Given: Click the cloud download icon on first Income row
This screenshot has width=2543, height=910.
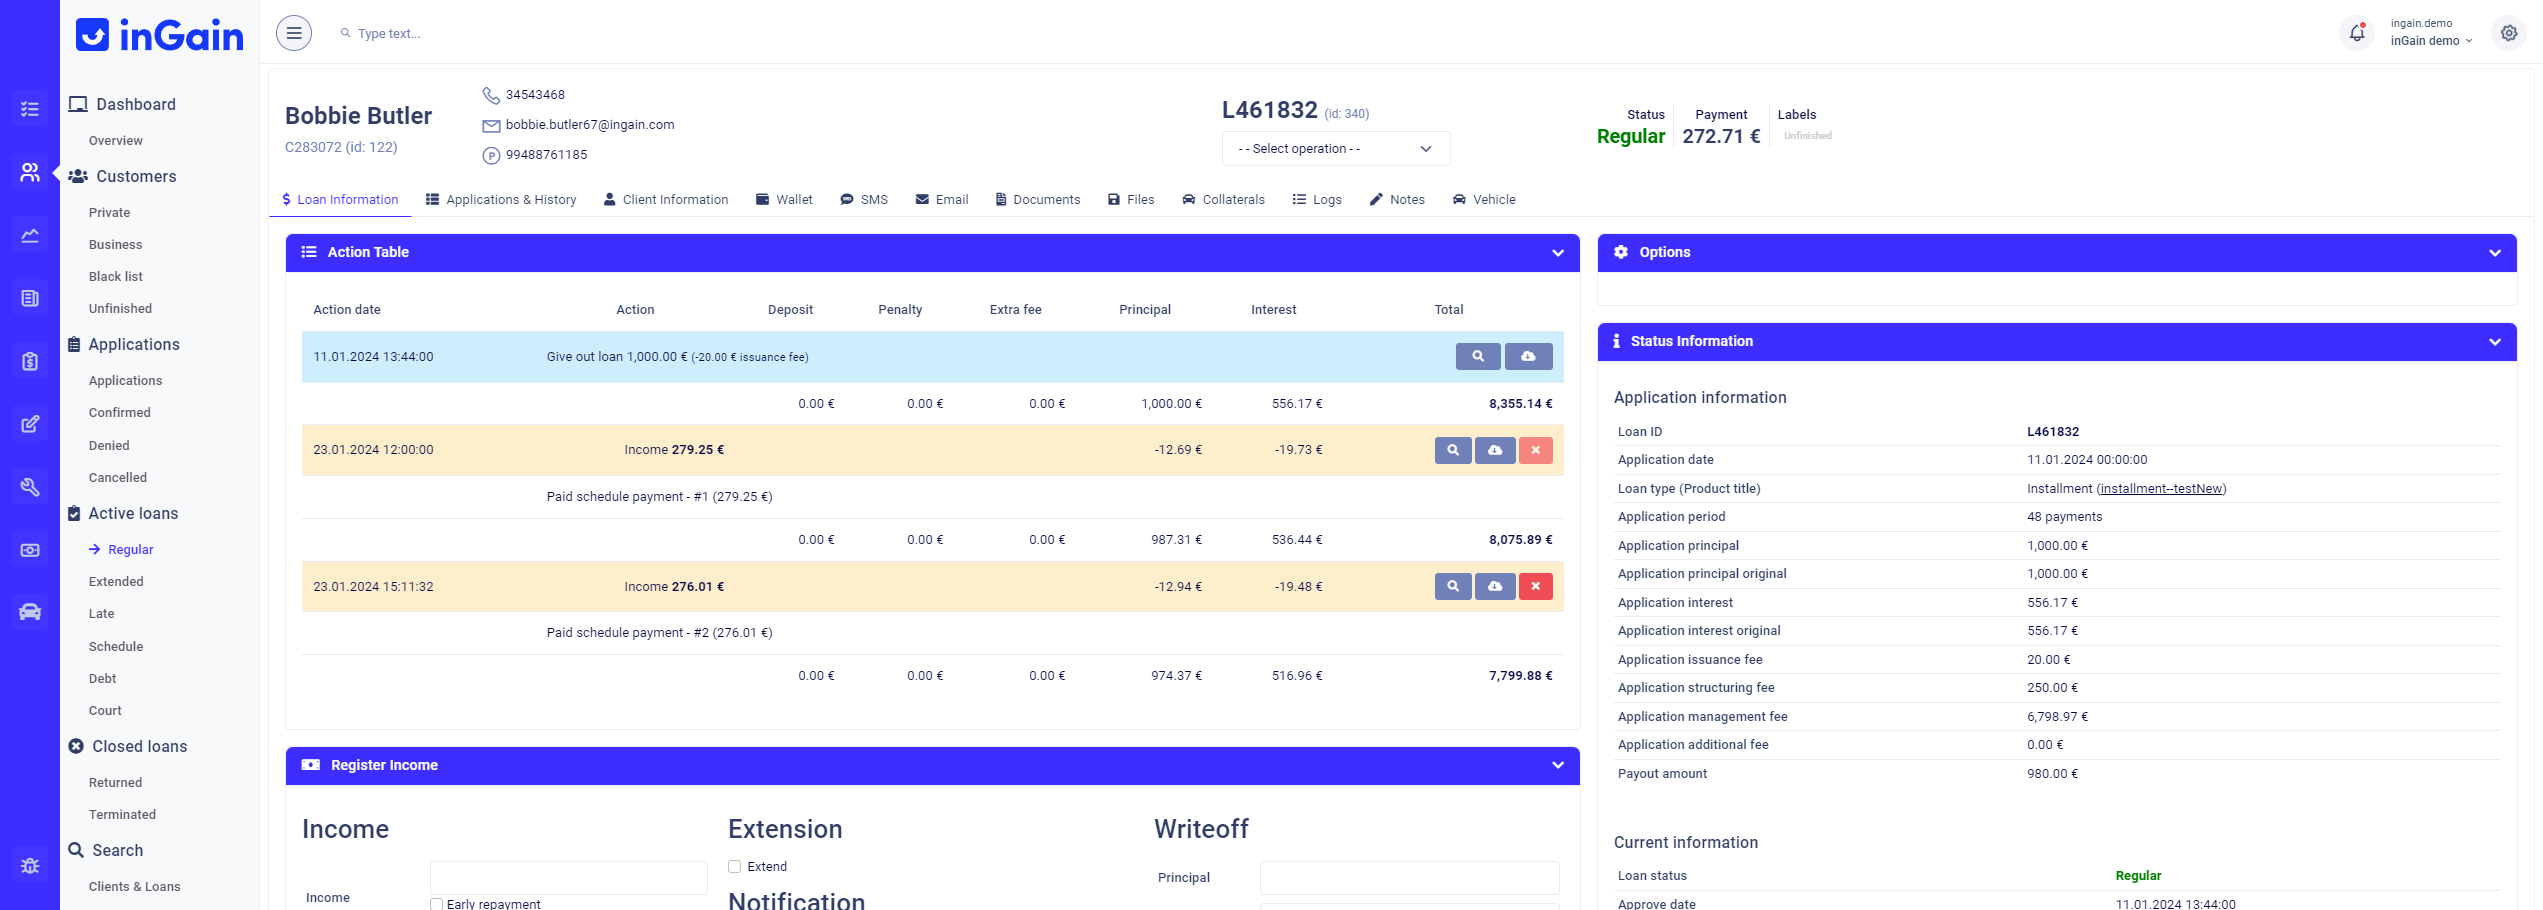Looking at the screenshot, I should (x=1495, y=450).
